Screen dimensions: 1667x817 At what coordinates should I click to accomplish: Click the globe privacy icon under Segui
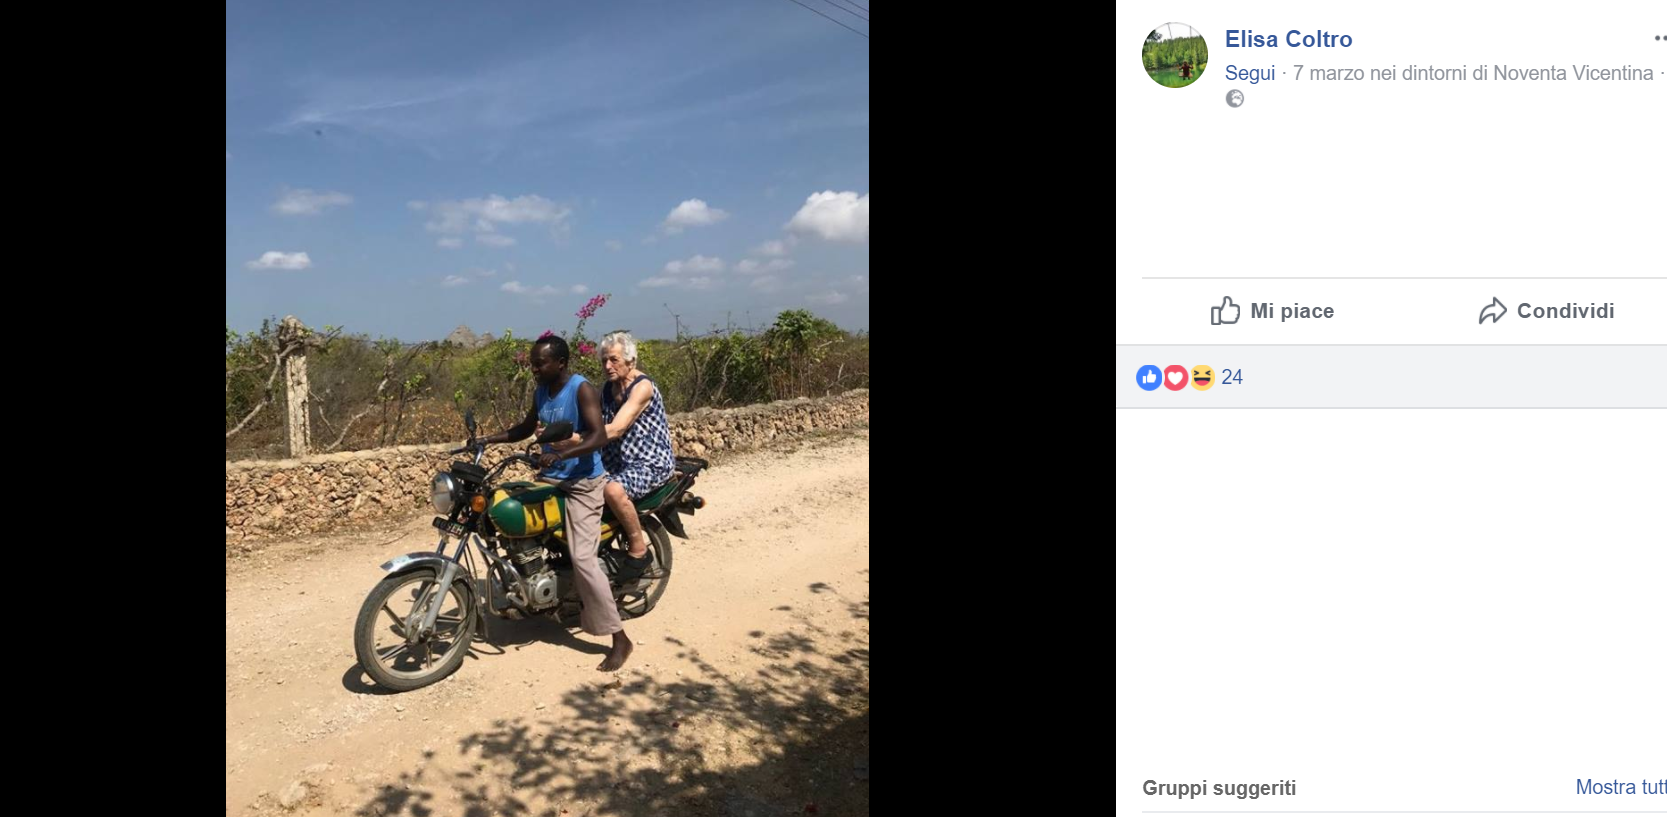[1235, 98]
